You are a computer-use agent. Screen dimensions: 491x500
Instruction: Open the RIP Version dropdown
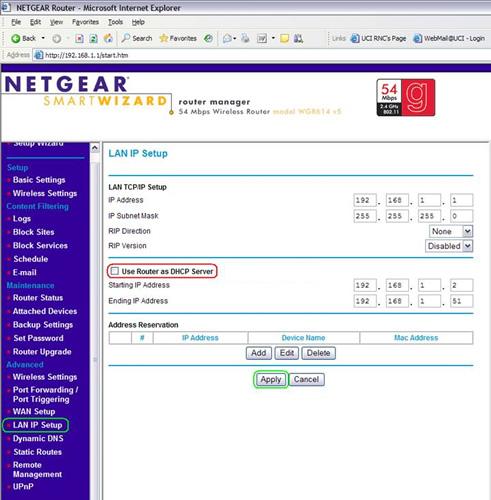449,246
